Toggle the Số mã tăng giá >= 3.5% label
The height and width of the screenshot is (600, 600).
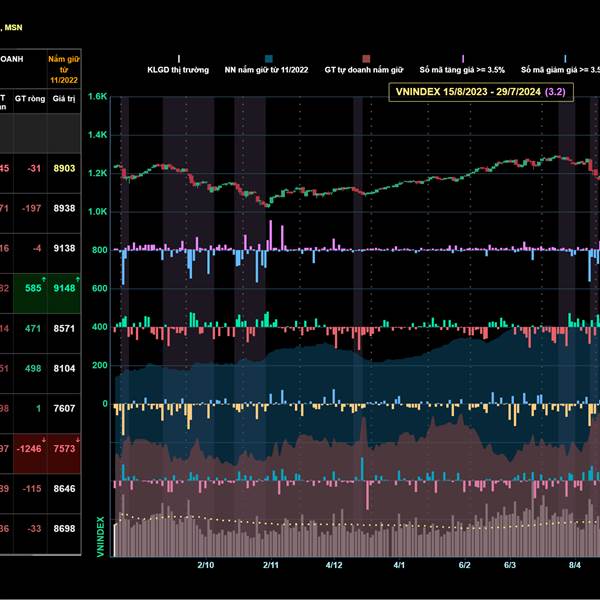pyautogui.click(x=462, y=71)
